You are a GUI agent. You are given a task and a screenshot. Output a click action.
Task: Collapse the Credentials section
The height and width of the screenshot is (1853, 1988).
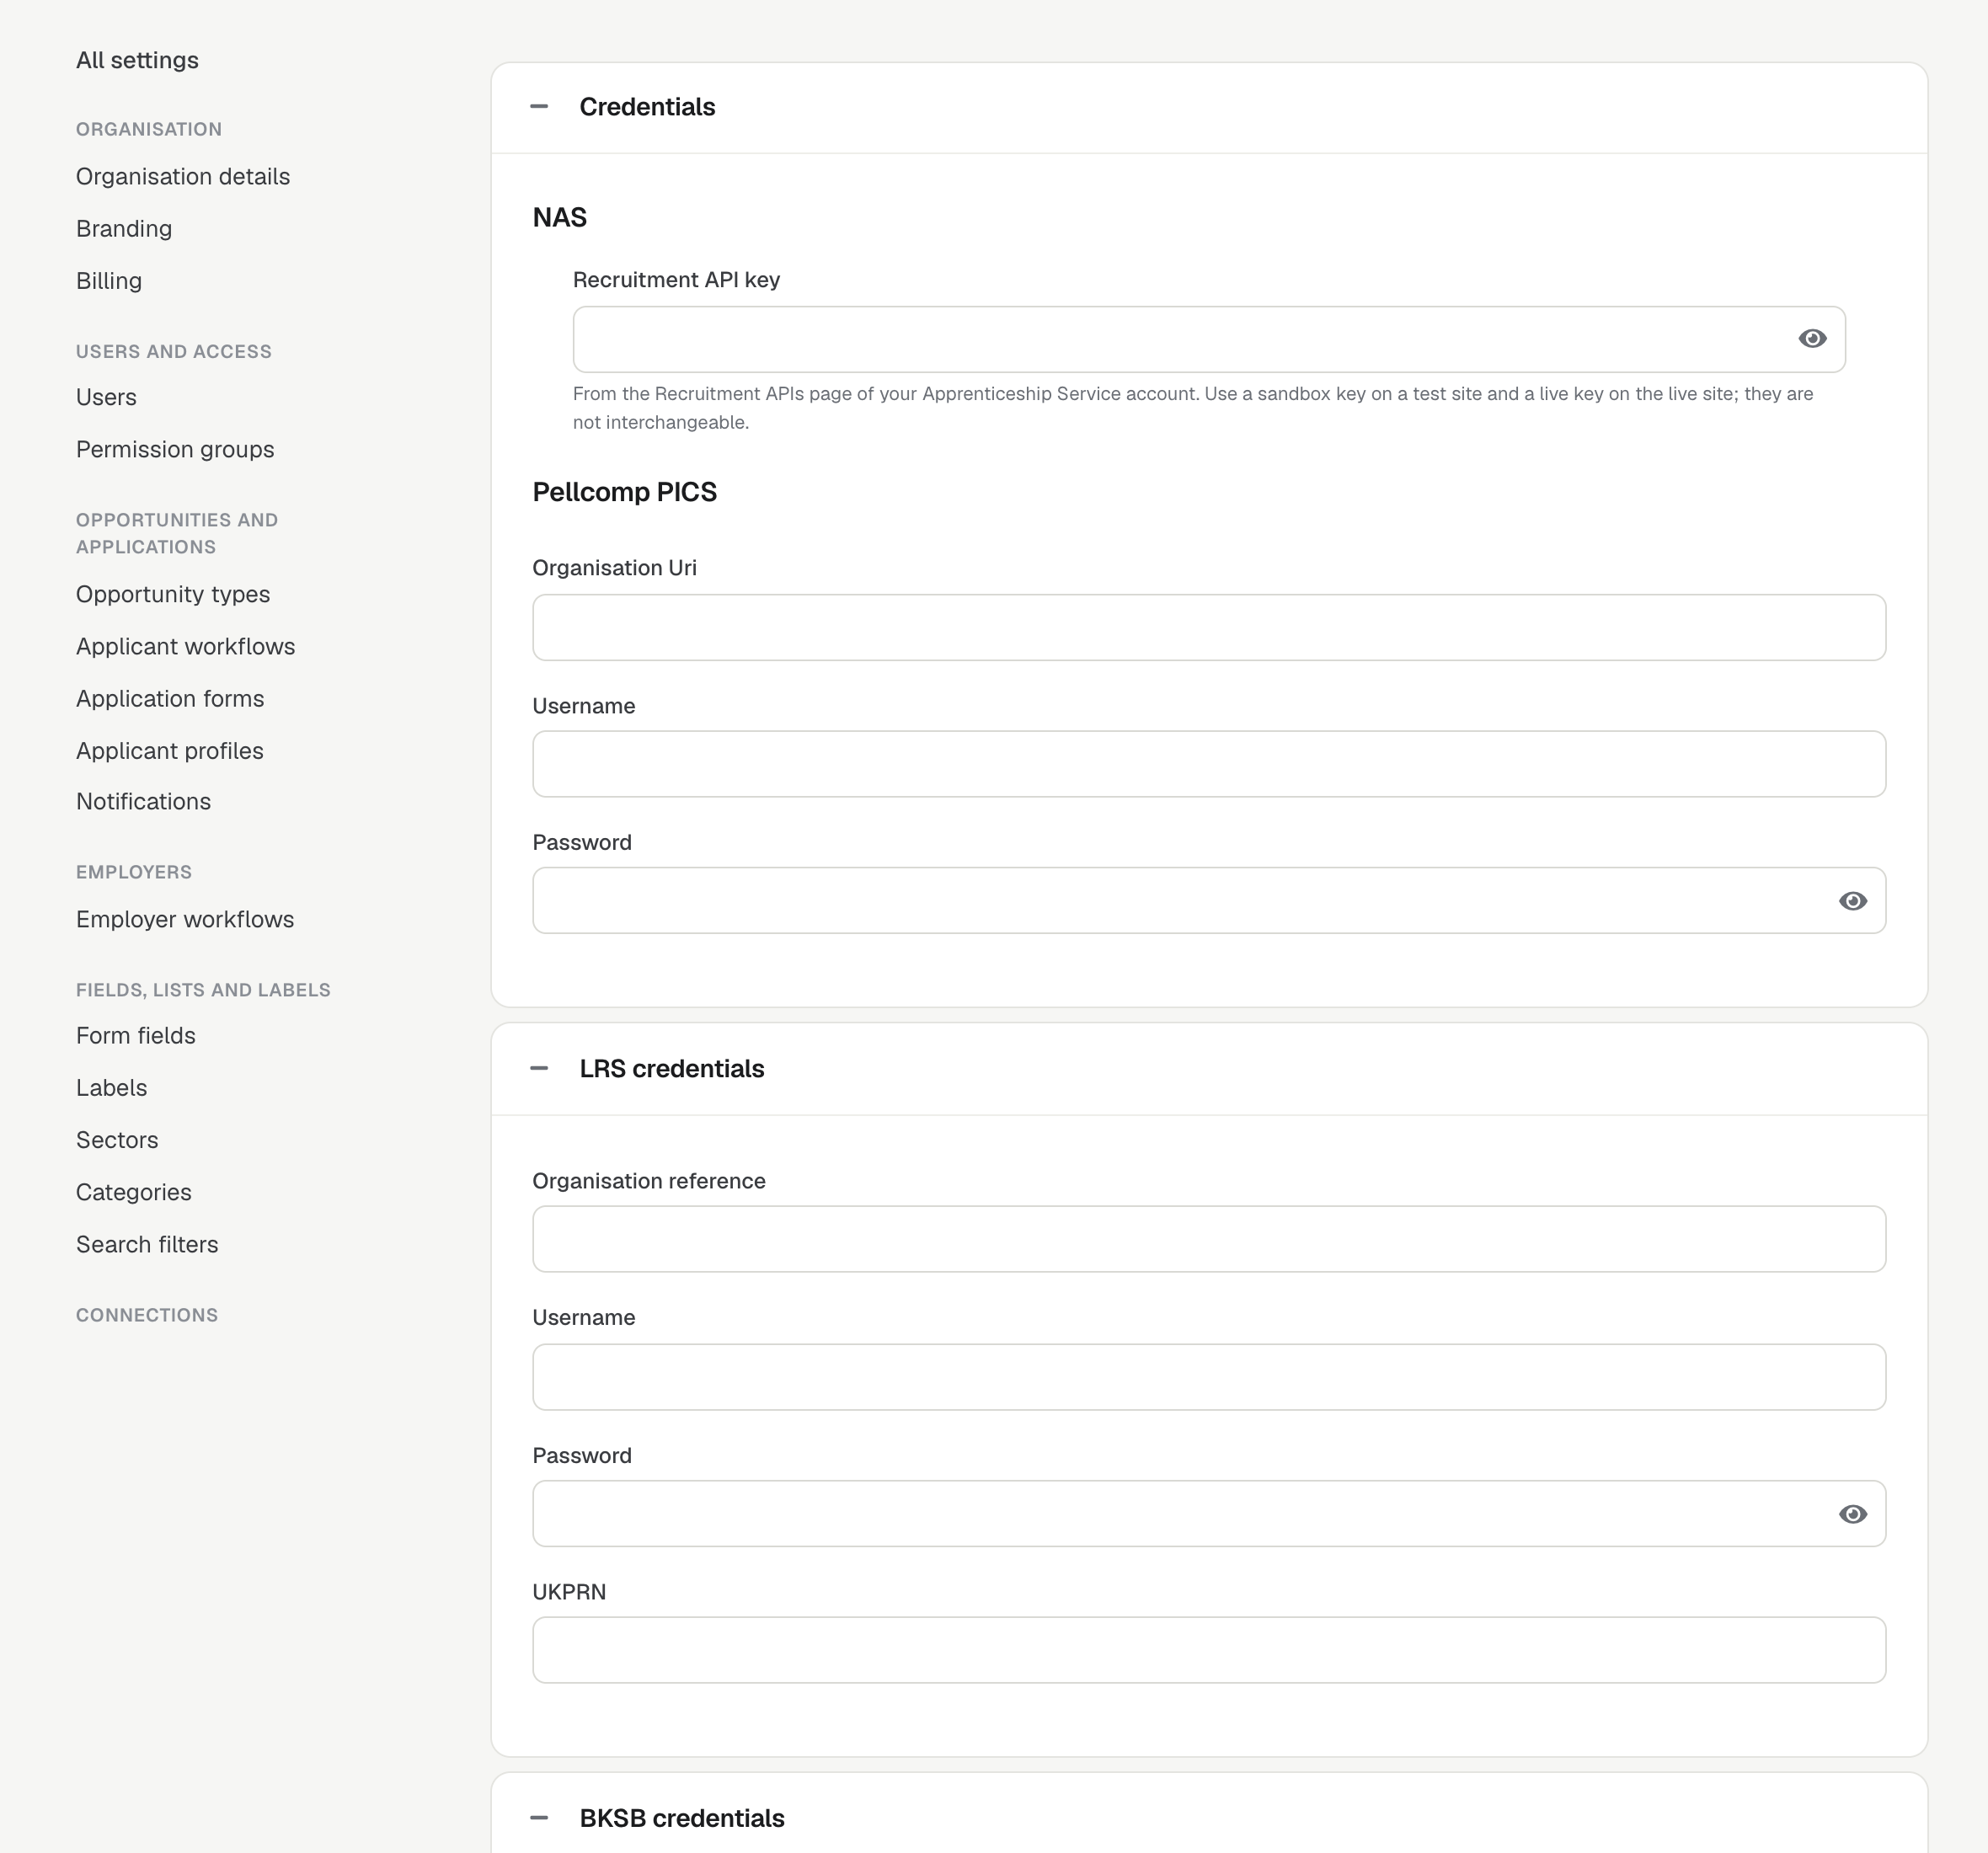(539, 106)
